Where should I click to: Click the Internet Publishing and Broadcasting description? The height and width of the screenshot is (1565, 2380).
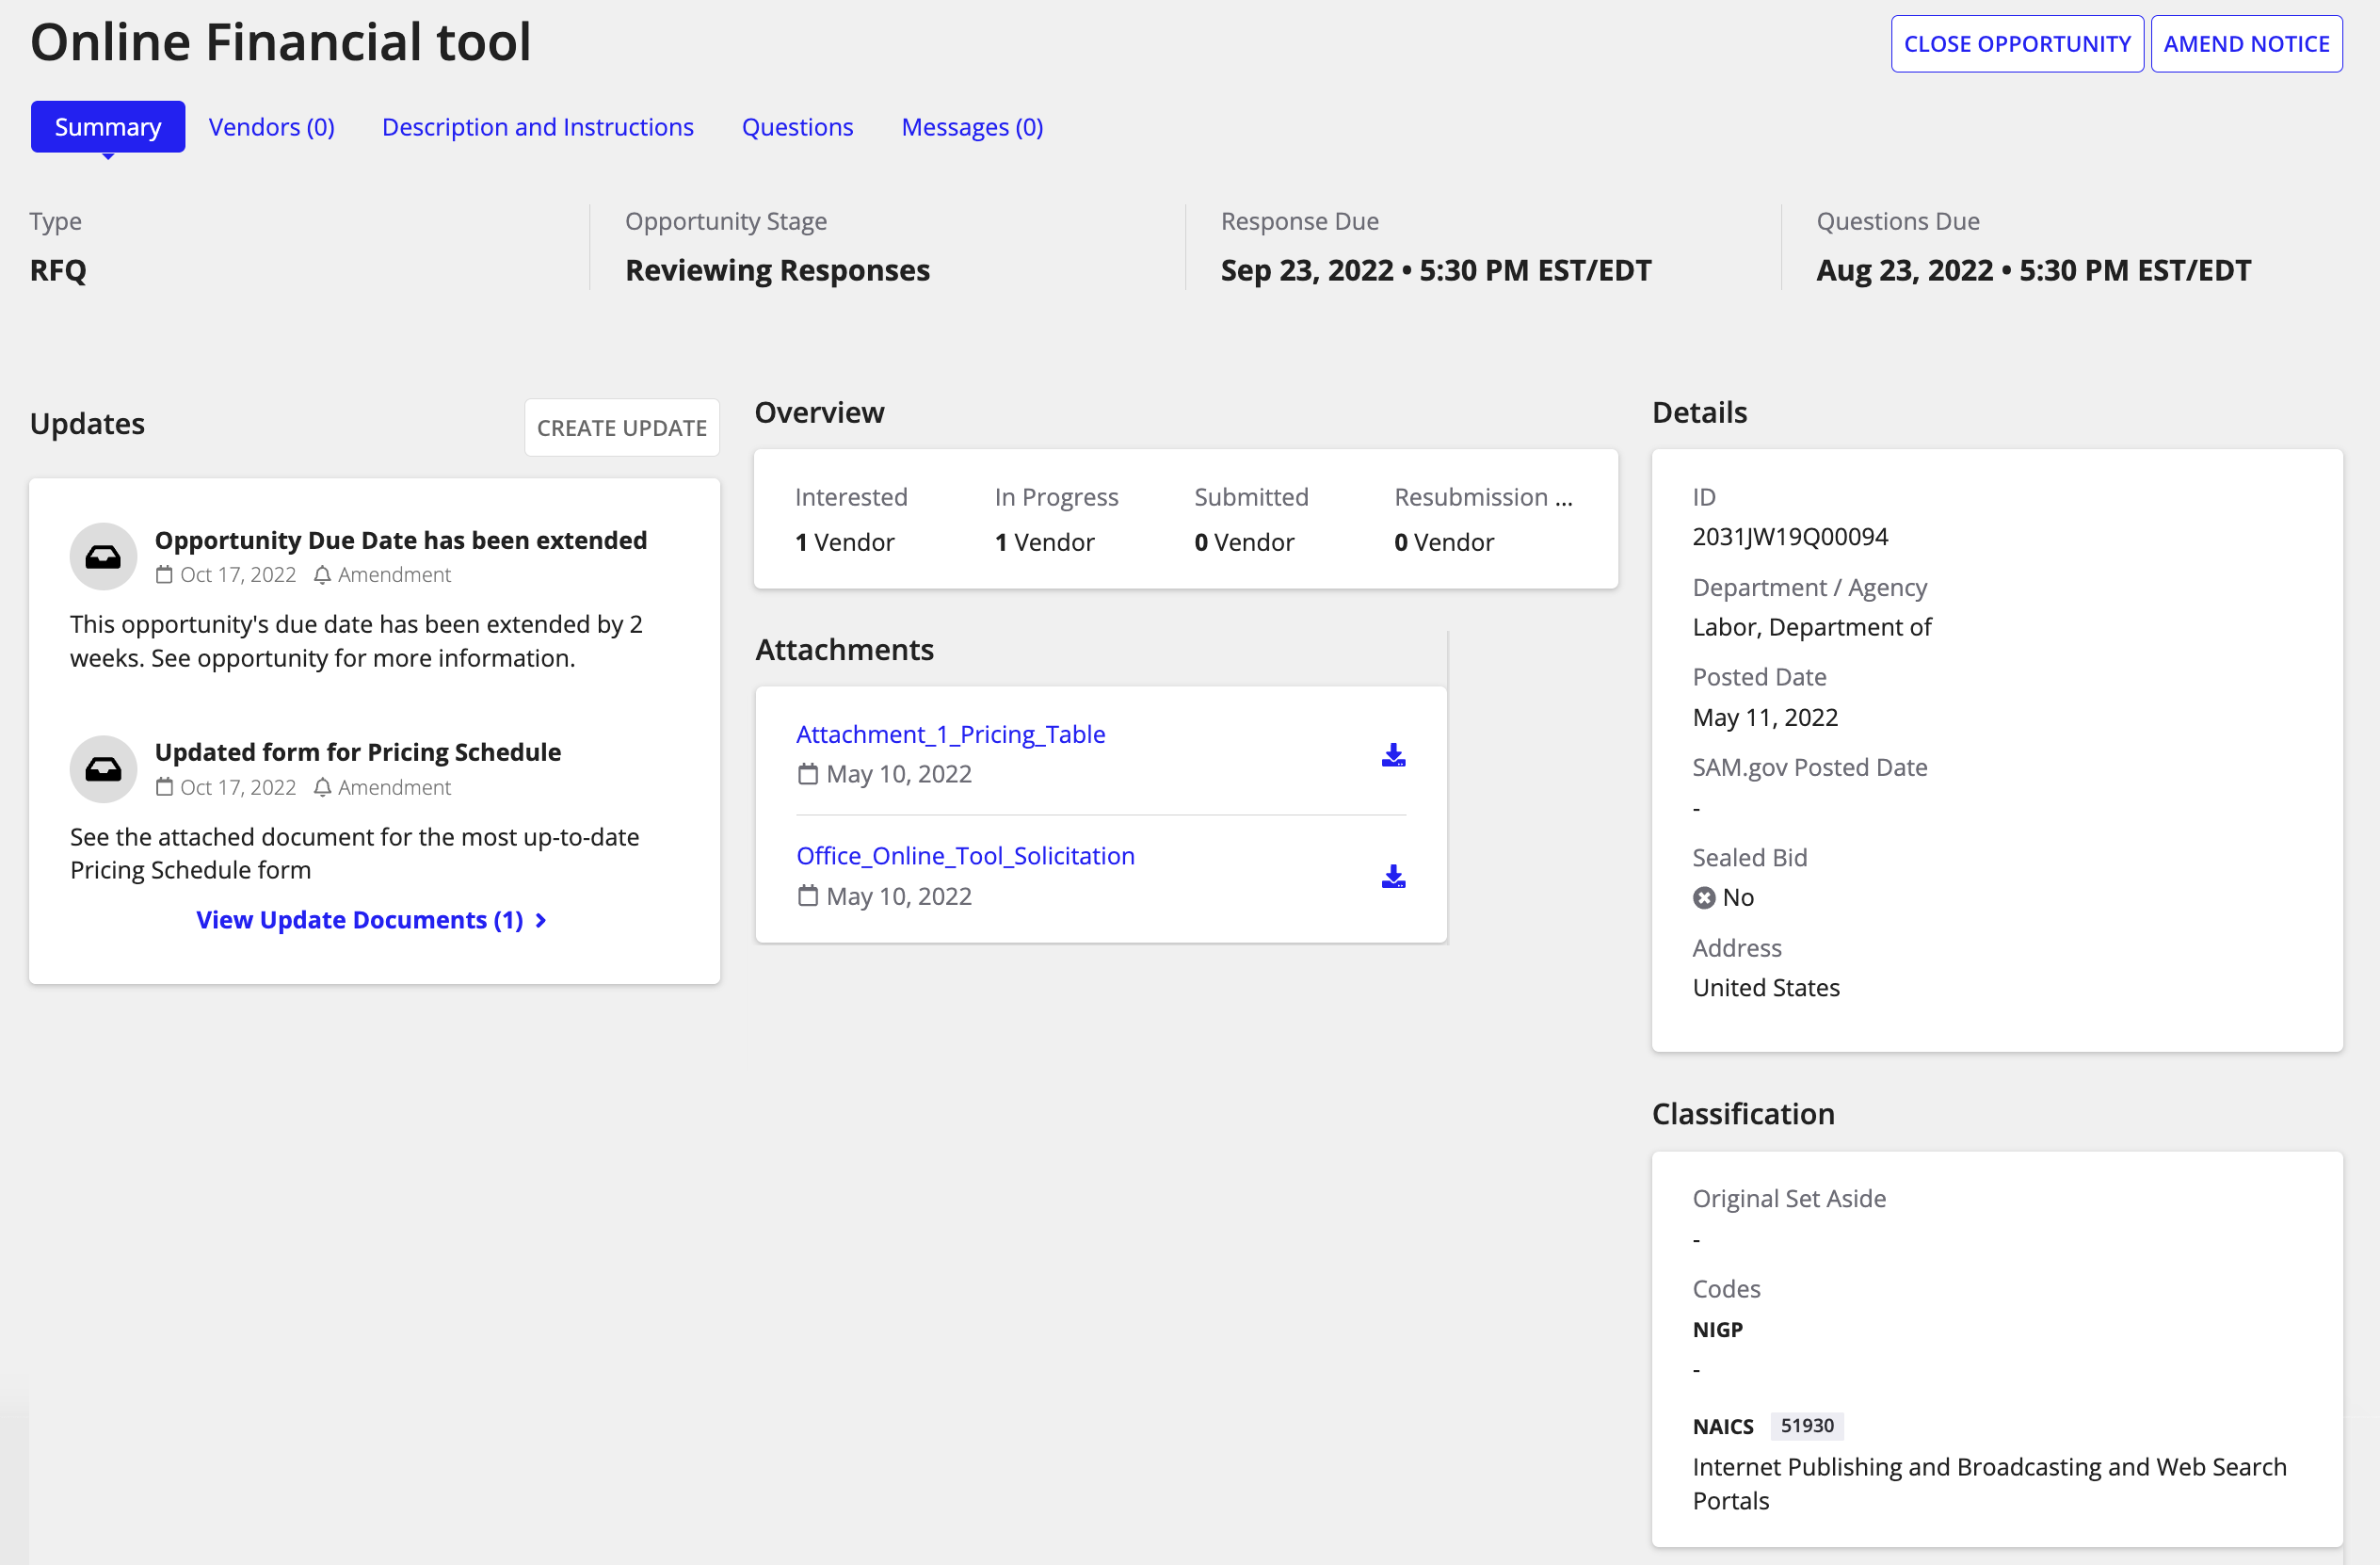1989,1484
